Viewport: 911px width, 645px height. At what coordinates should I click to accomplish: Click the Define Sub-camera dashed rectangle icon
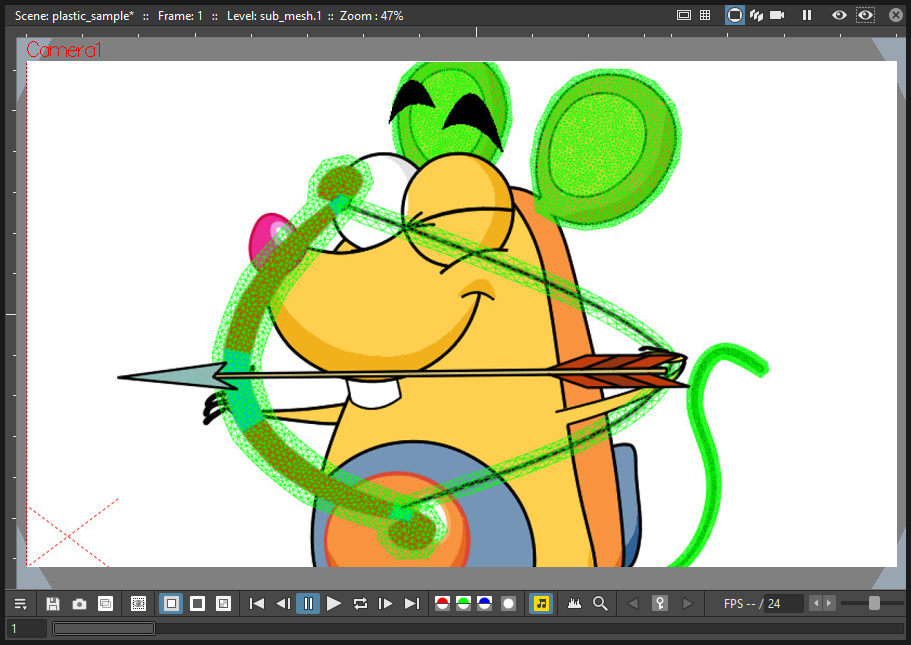tap(138, 604)
